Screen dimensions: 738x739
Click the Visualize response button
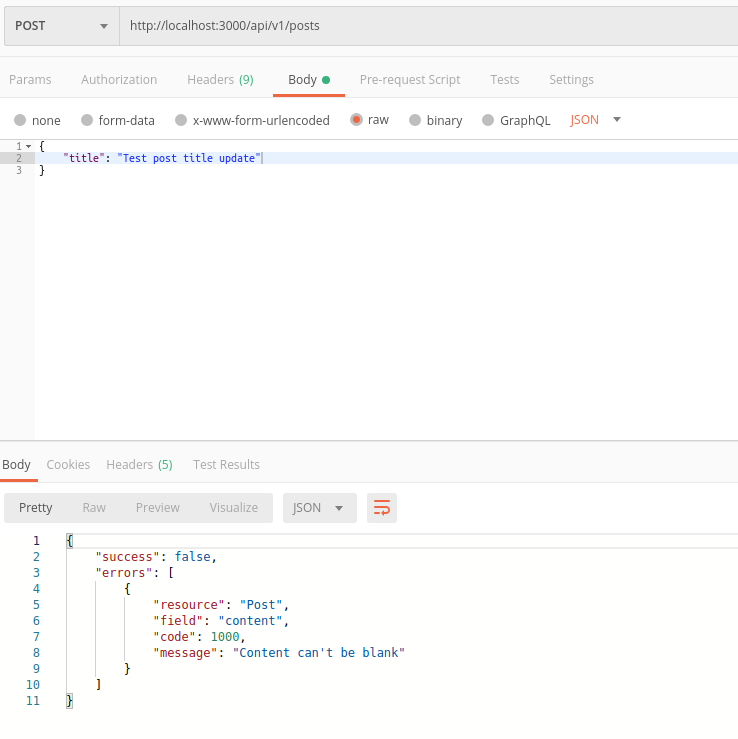coord(234,508)
